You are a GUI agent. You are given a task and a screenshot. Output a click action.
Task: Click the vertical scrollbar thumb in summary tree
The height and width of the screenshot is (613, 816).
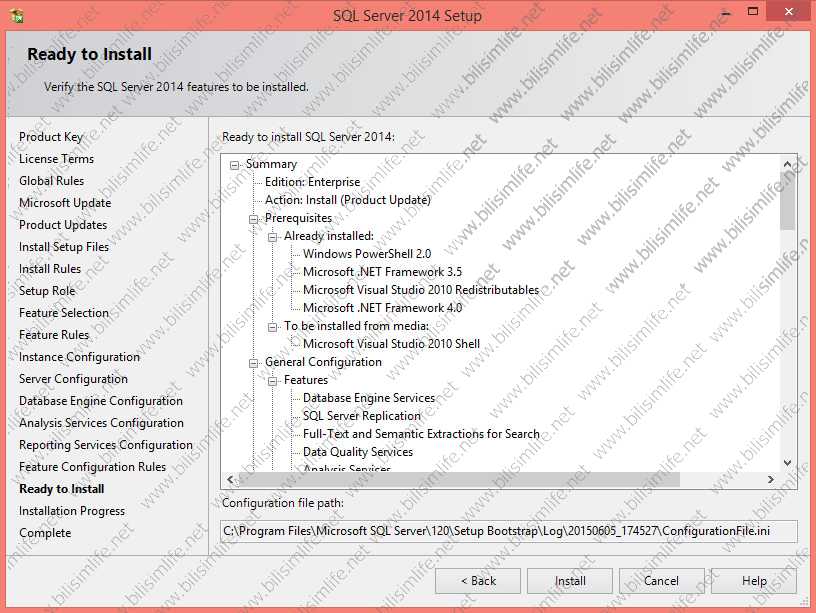click(x=787, y=201)
